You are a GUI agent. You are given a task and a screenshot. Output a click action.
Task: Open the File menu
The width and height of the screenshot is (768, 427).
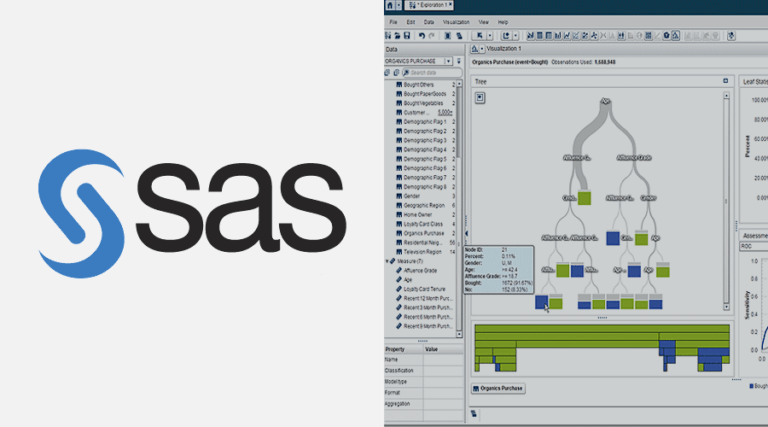coord(393,21)
